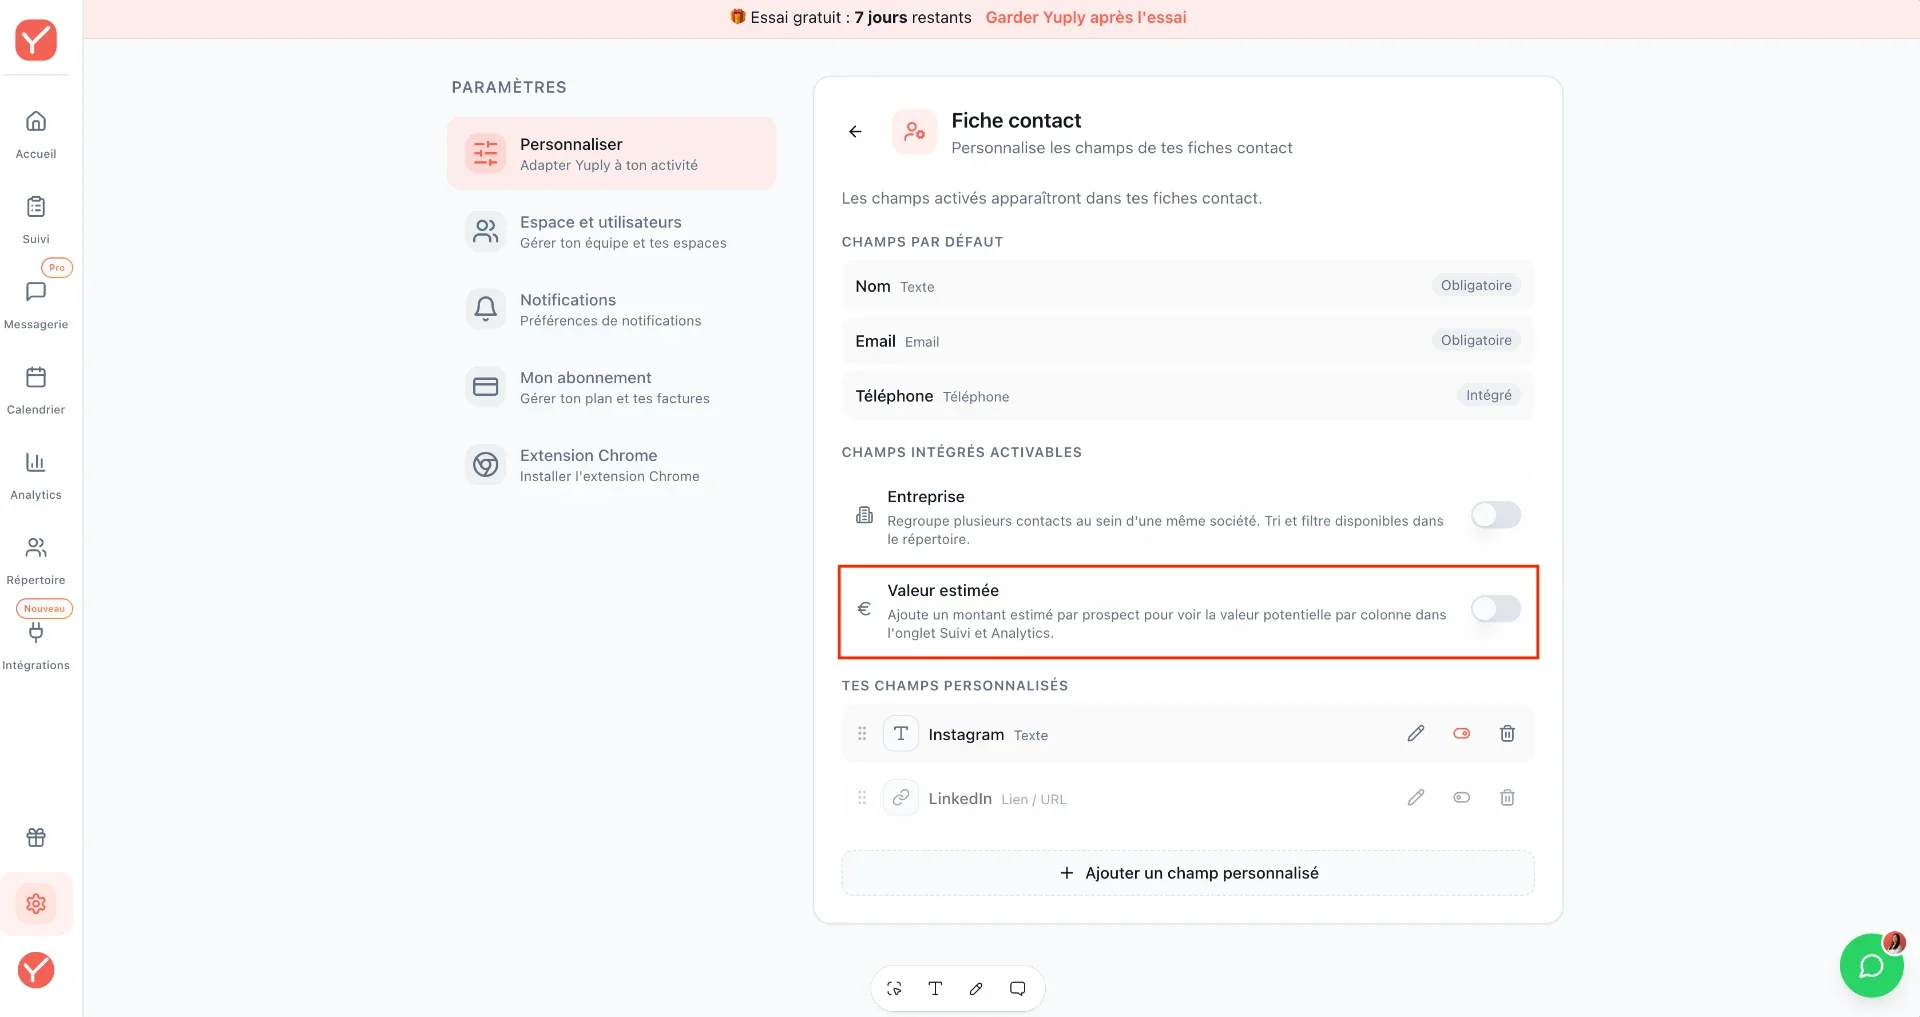Click the Yuply logo at top of sidebar

tap(36, 40)
